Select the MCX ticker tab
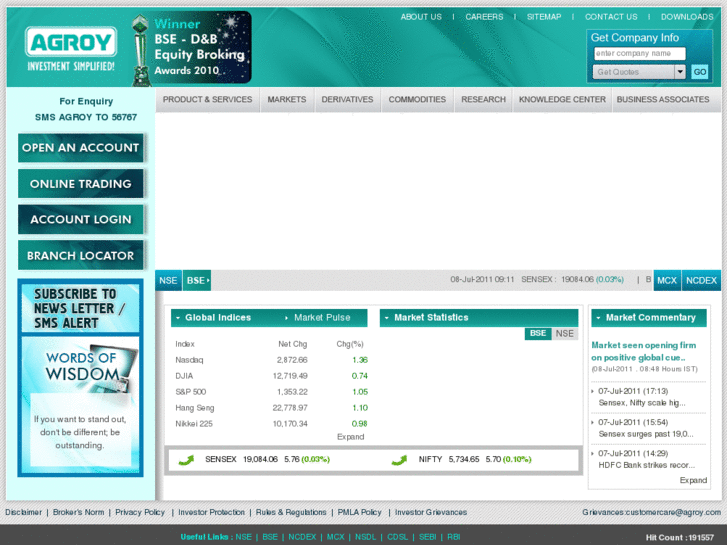Image resolution: width=727 pixels, height=545 pixels. click(x=667, y=281)
